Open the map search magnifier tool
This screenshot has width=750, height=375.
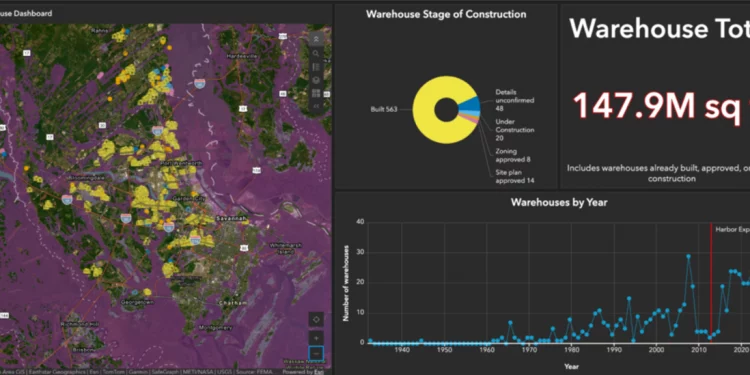316,53
